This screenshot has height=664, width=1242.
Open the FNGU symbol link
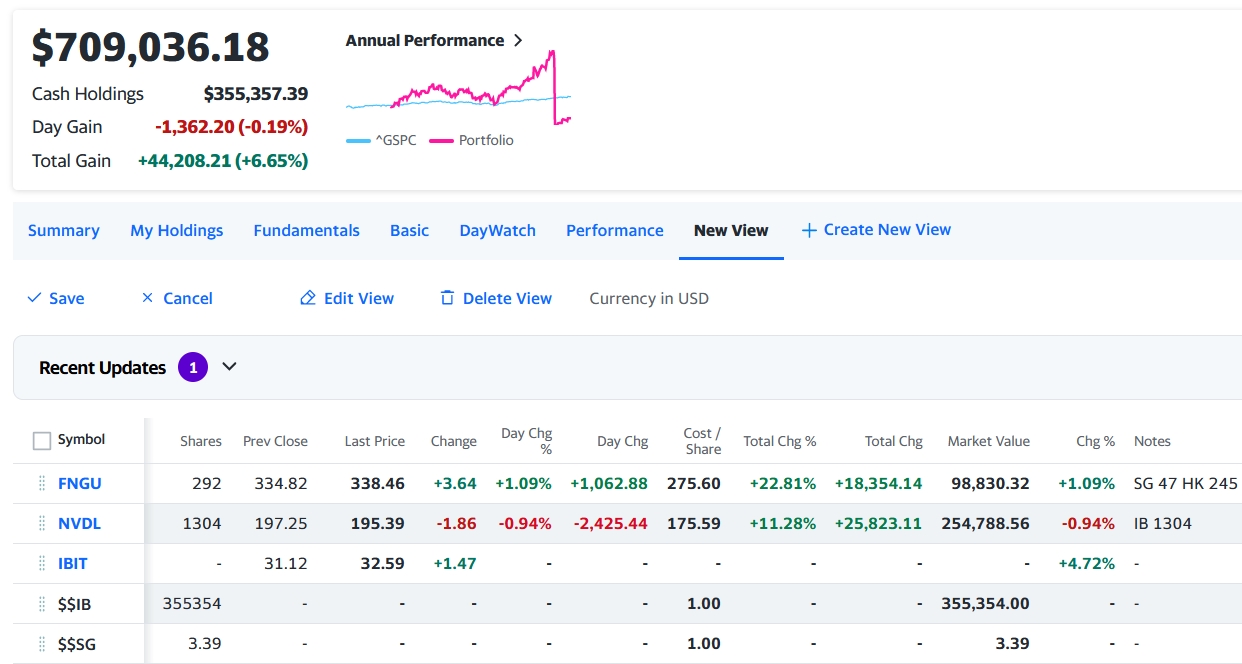coord(80,483)
